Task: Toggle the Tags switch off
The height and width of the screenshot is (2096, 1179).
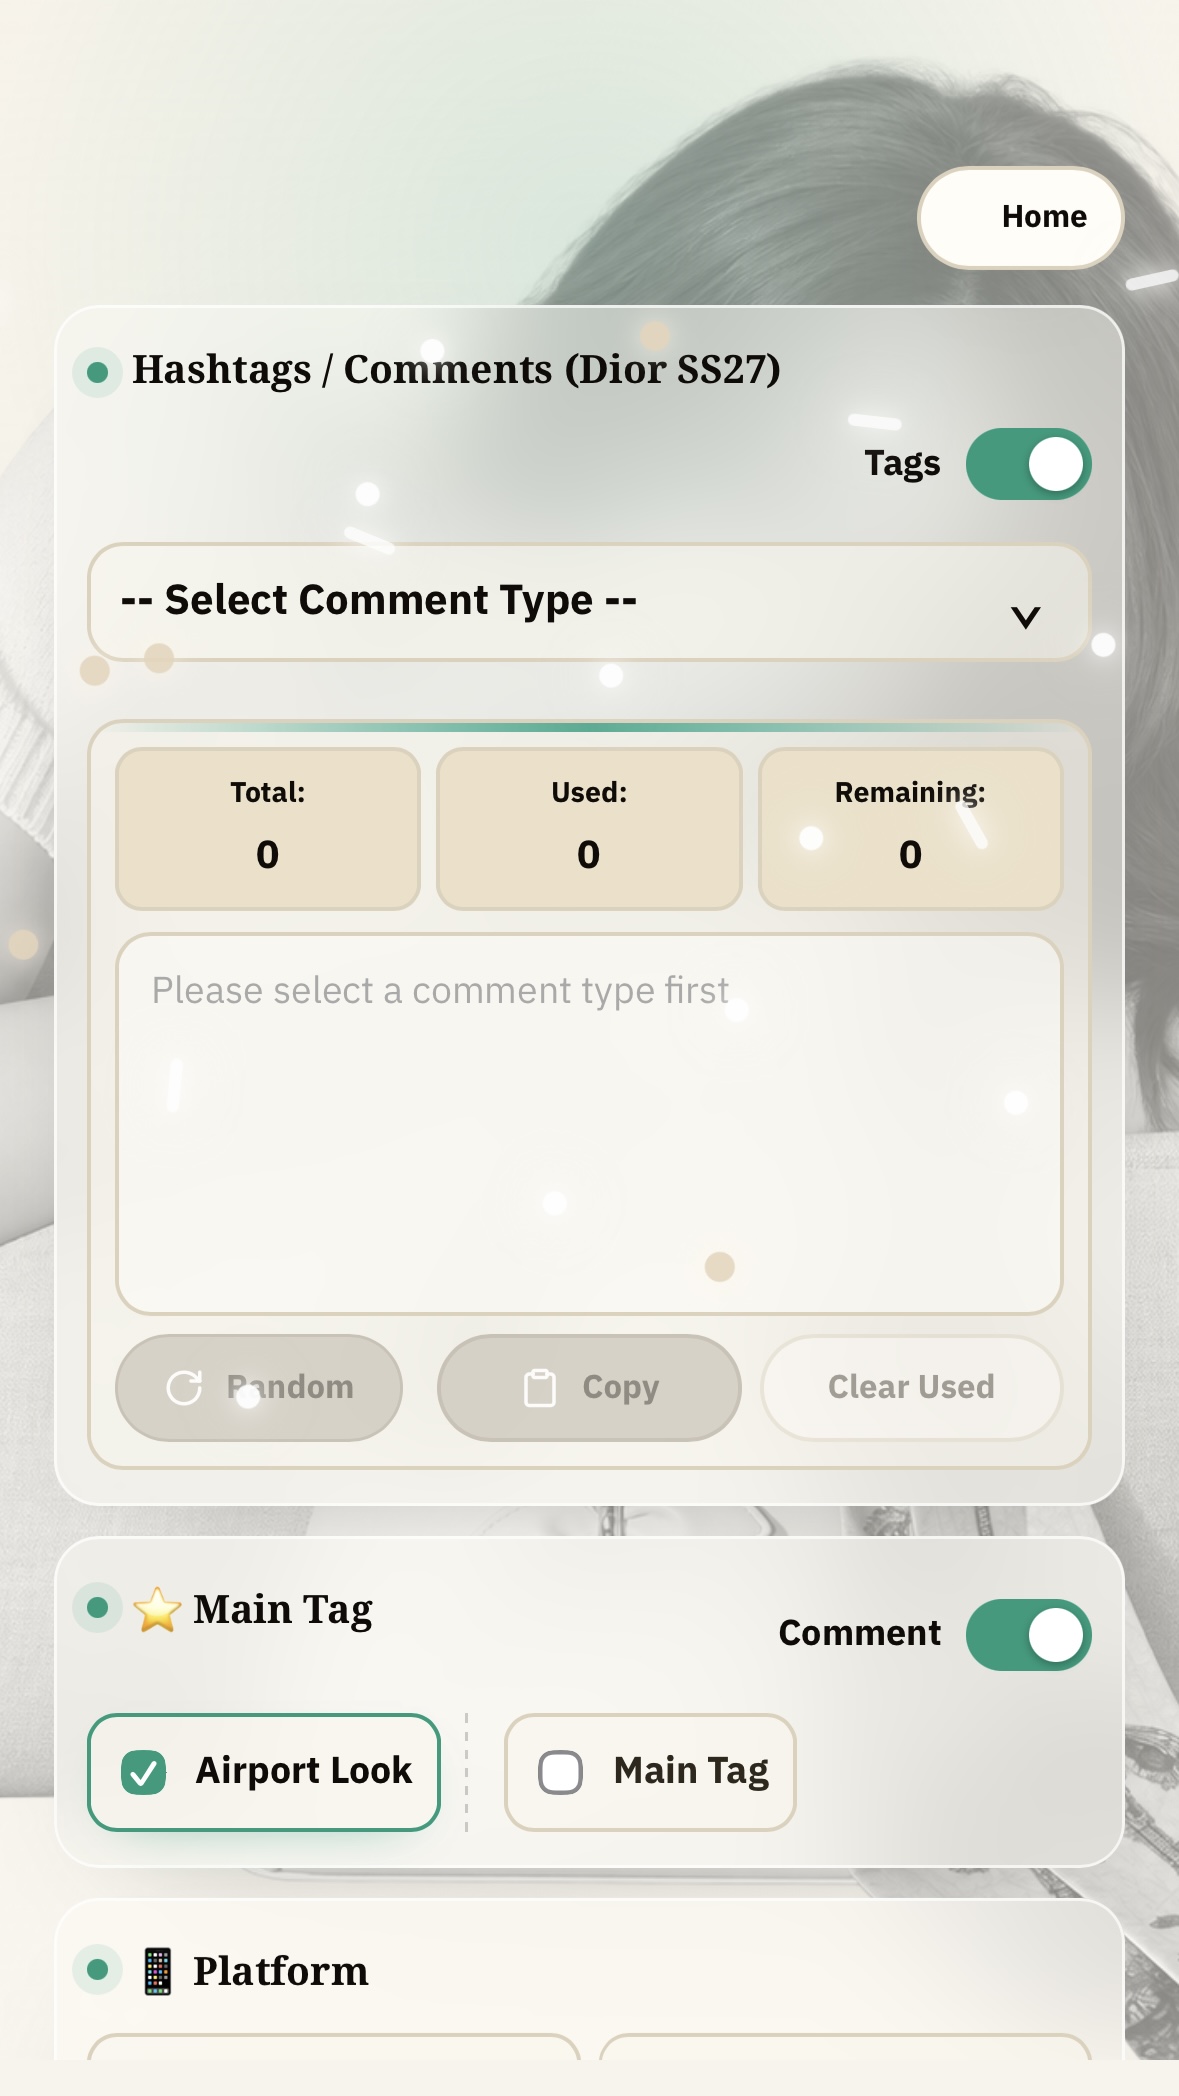Action: pyautogui.click(x=1028, y=464)
